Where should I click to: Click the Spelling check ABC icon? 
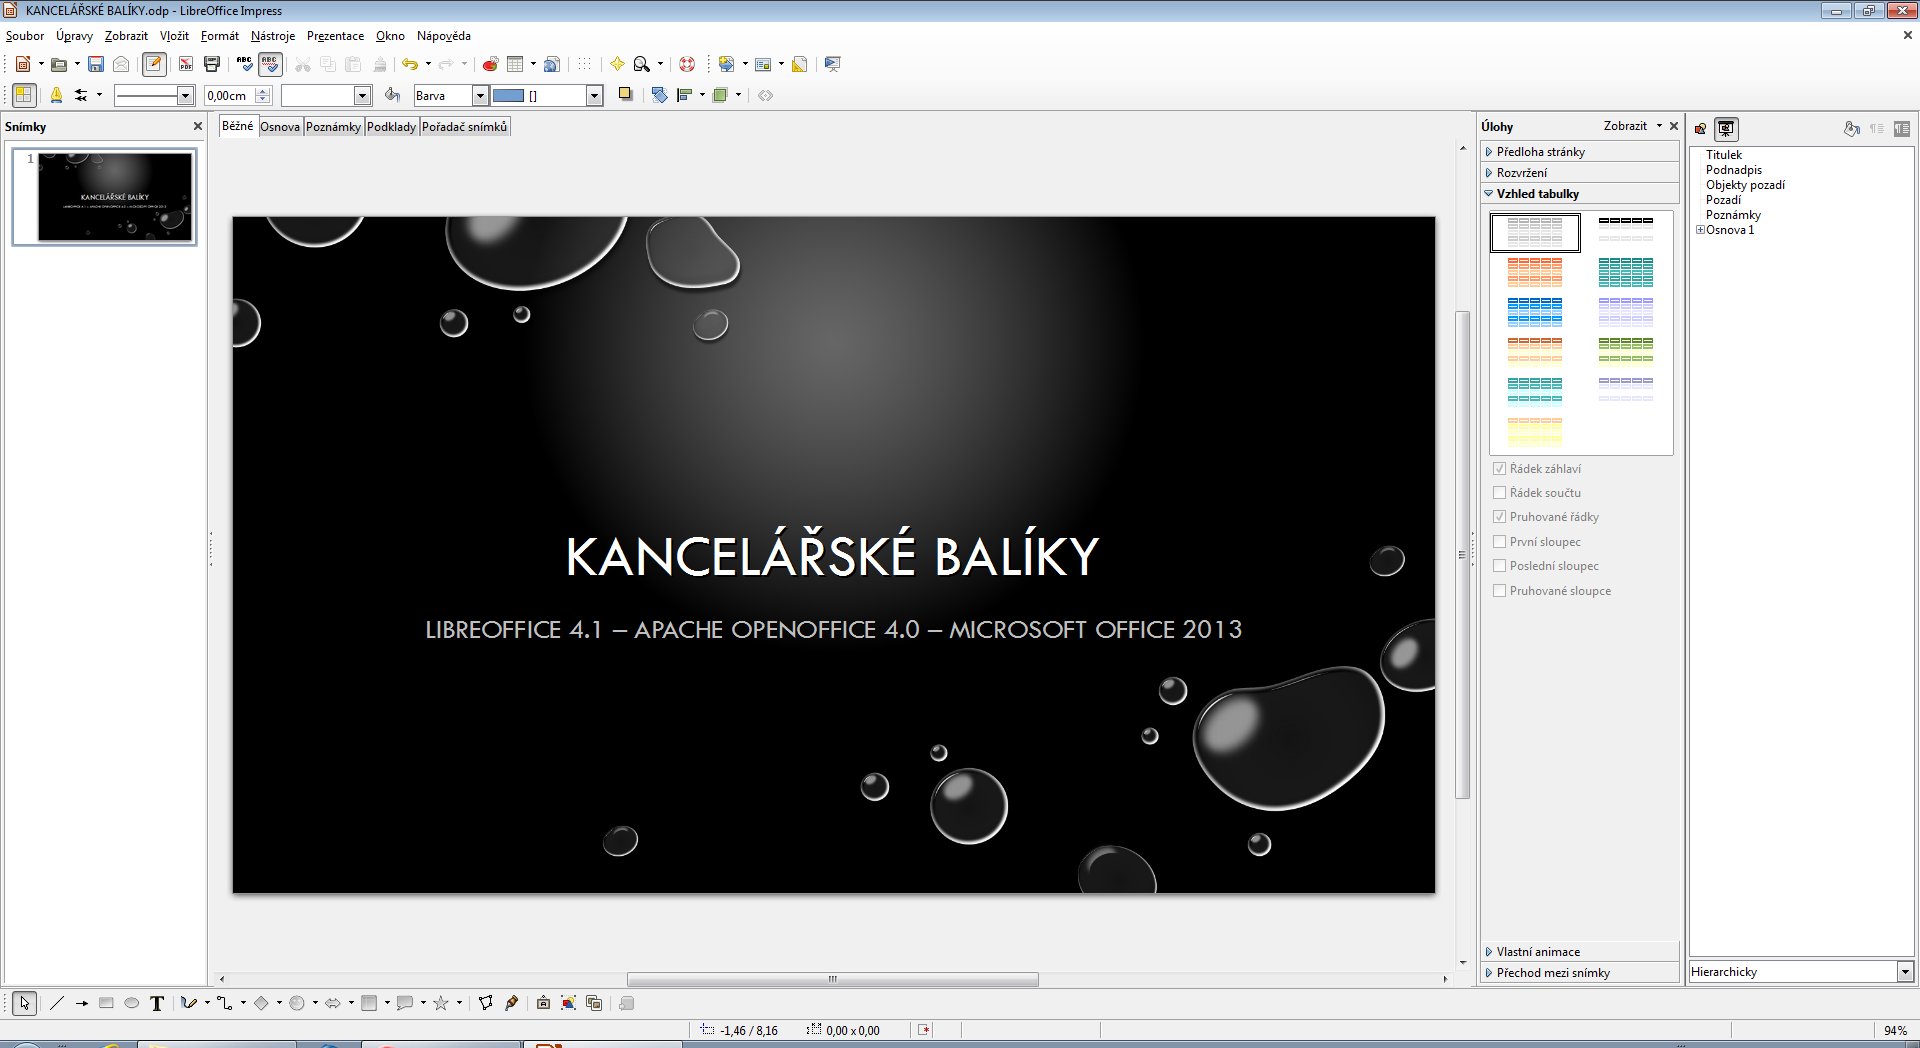(245, 64)
